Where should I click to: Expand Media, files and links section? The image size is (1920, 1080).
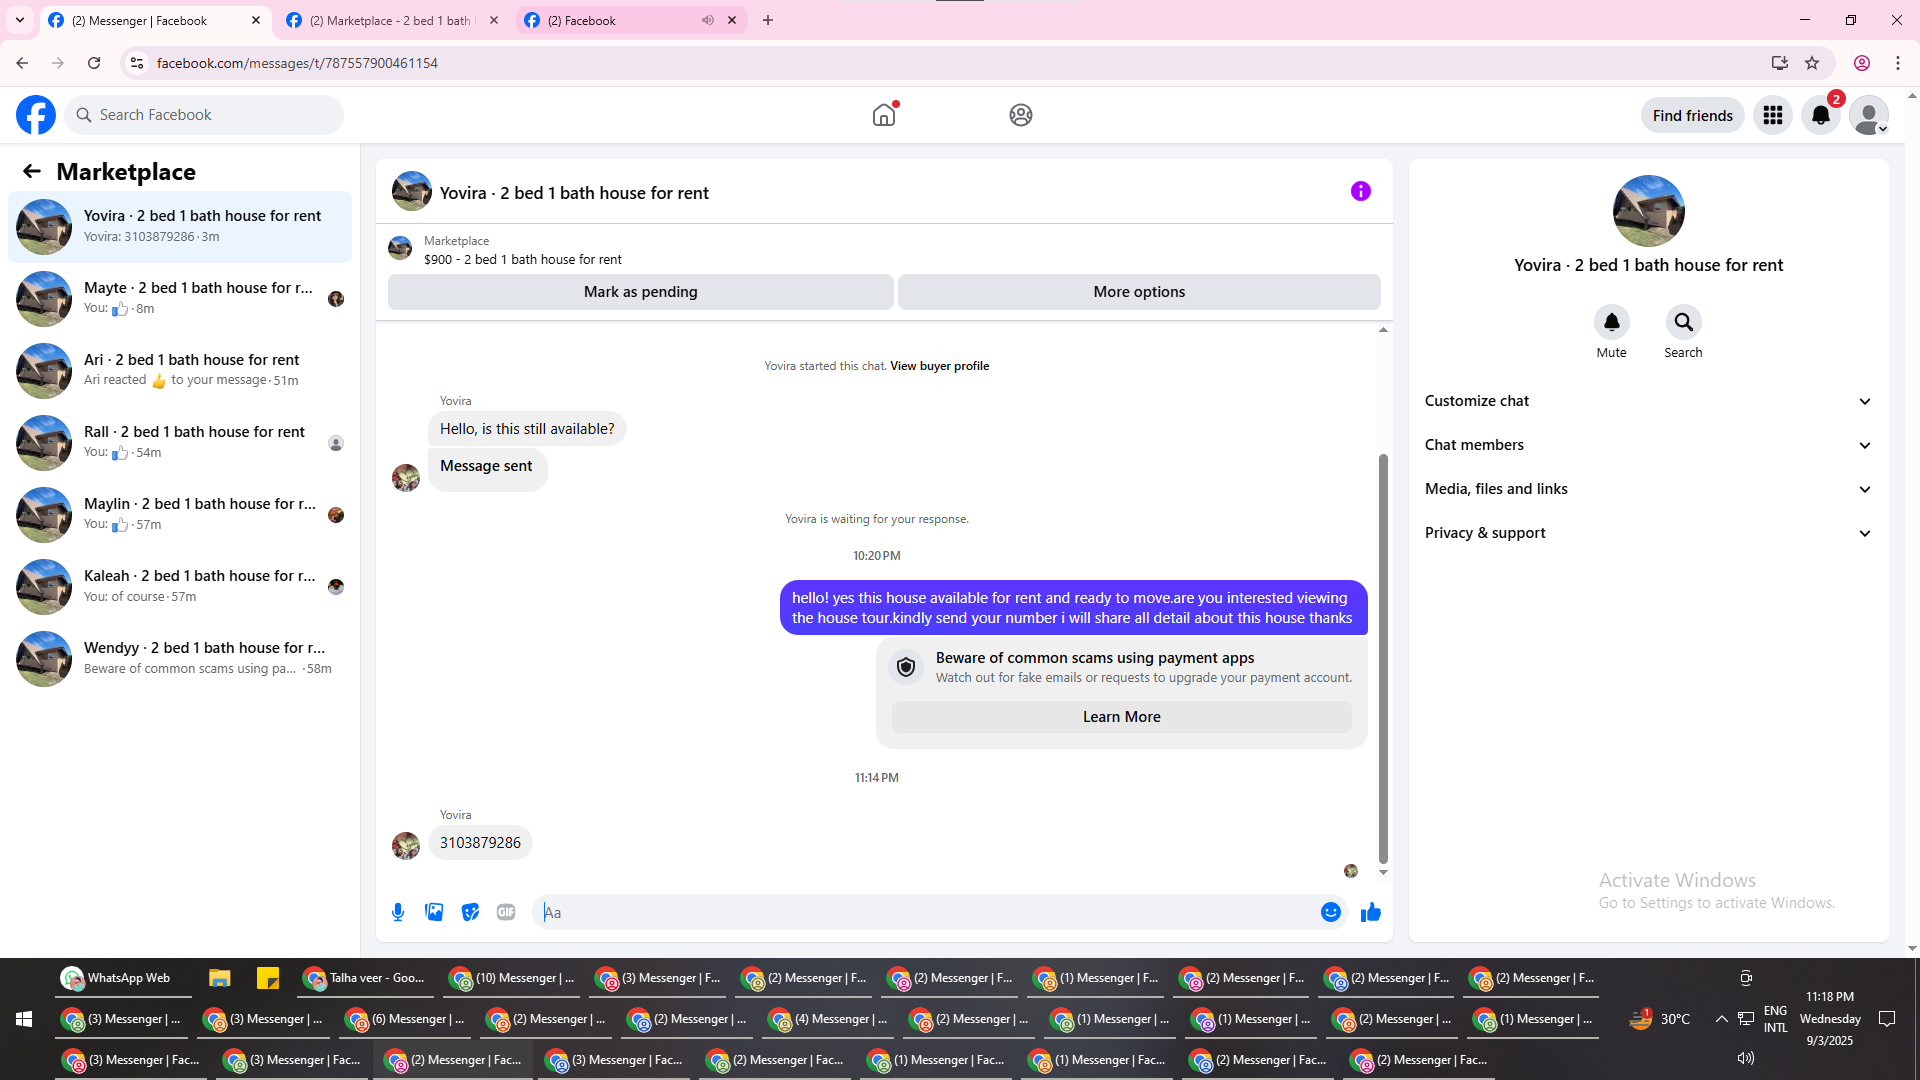coord(1649,489)
